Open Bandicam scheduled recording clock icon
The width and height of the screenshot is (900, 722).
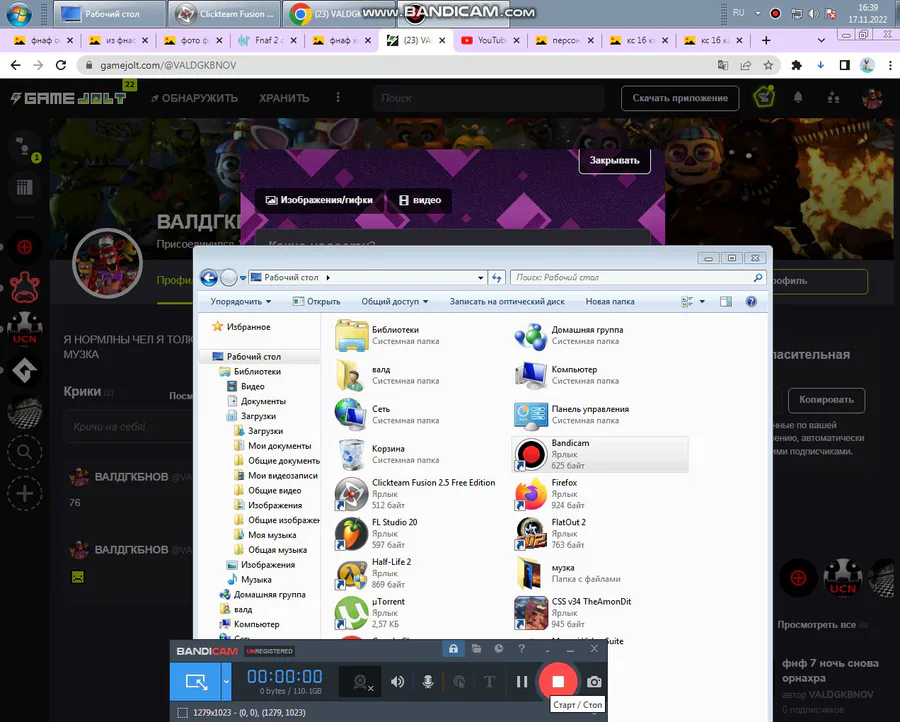pyautogui.click(x=499, y=649)
